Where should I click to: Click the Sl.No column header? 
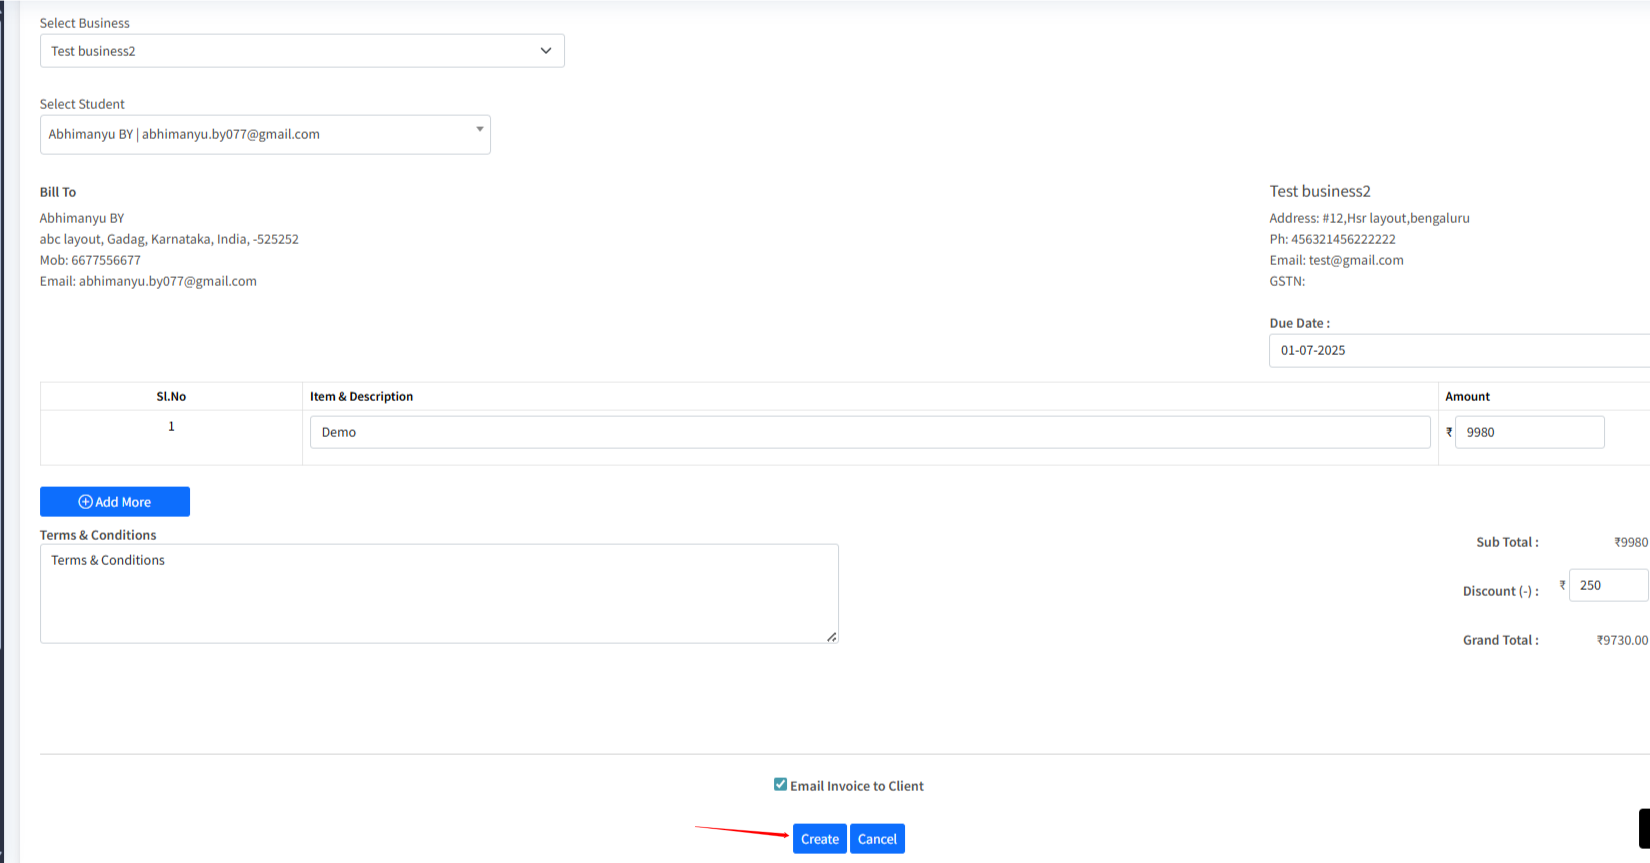171,397
